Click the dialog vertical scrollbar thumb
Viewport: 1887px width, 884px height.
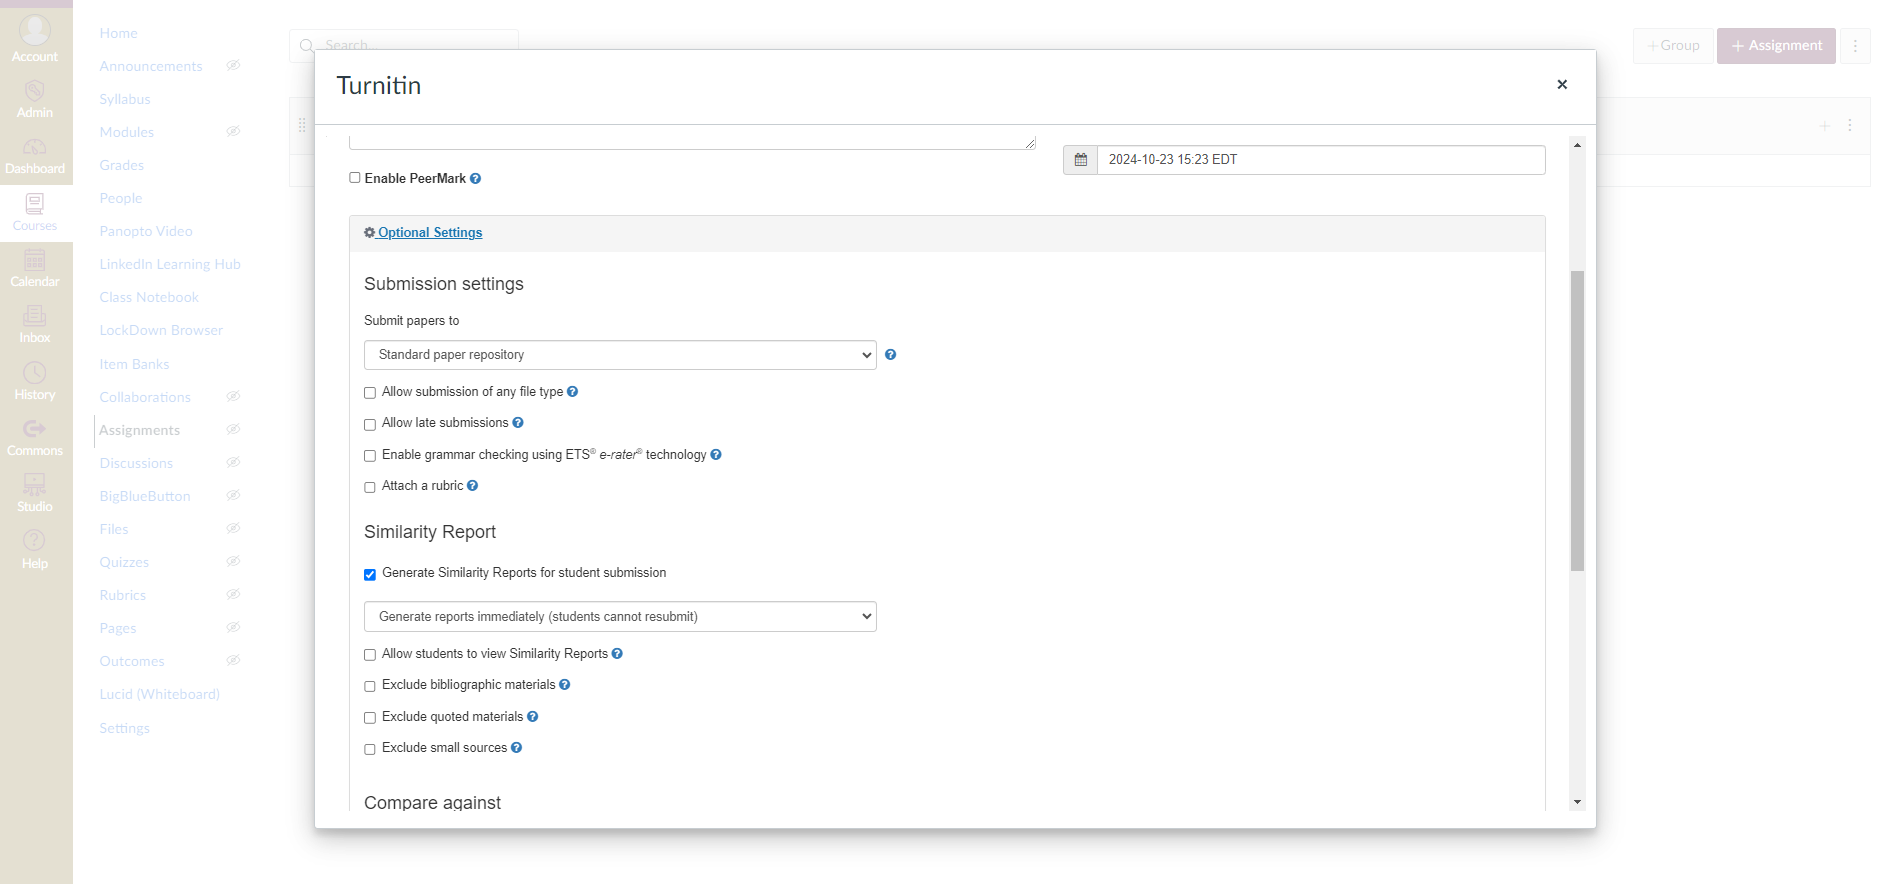[x=1577, y=421]
